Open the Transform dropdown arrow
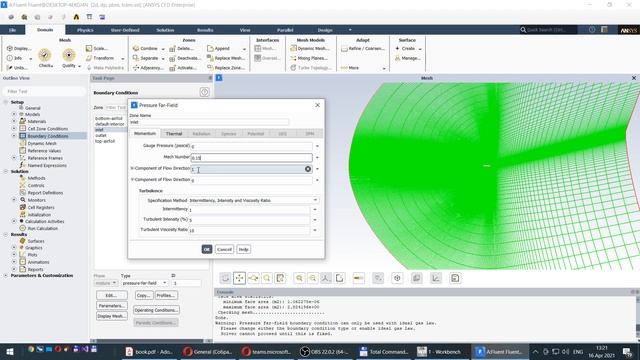This screenshot has width=640, height=360. (122, 58)
